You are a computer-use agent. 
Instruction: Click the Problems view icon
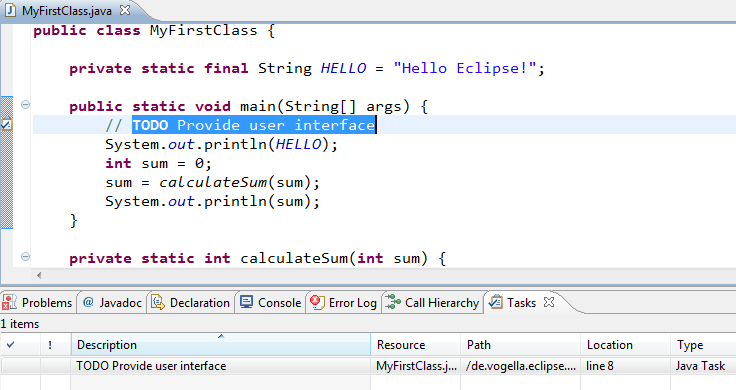point(9,303)
